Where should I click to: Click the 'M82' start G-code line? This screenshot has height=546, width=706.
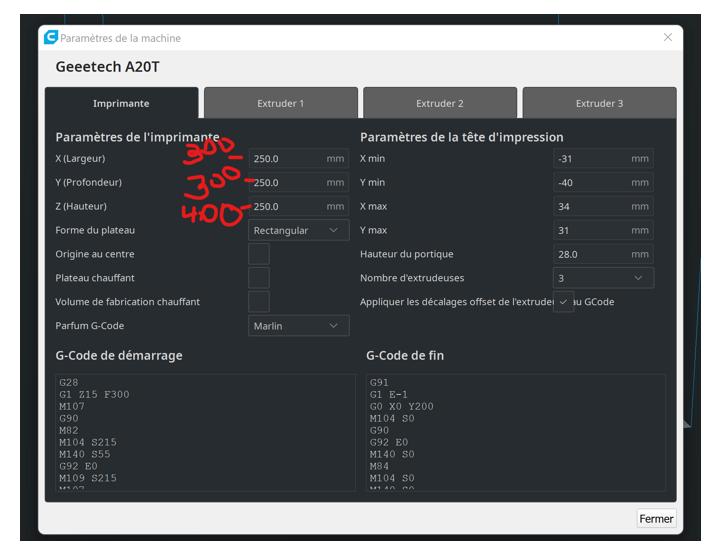(x=69, y=430)
